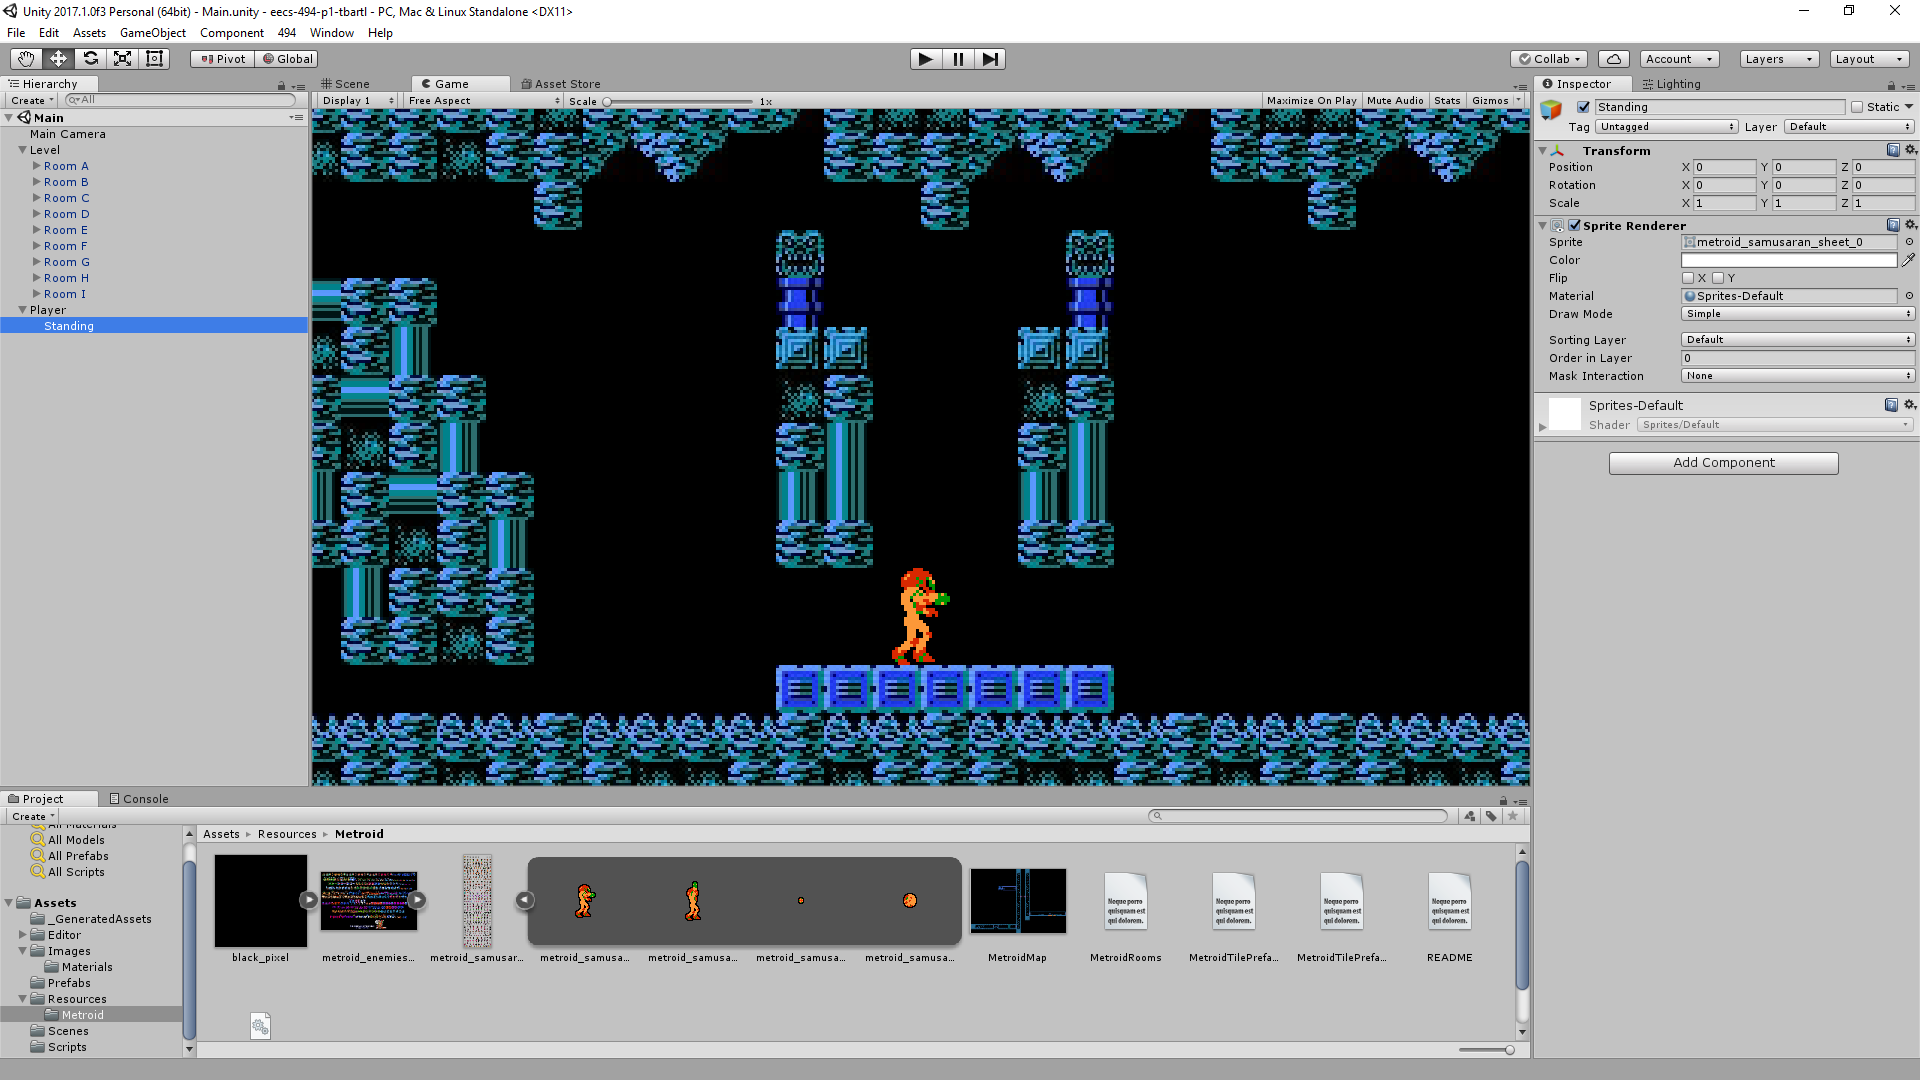Screen dimensions: 1920x1080
Task: Switch to the Console tab
Action: point(139,799)
